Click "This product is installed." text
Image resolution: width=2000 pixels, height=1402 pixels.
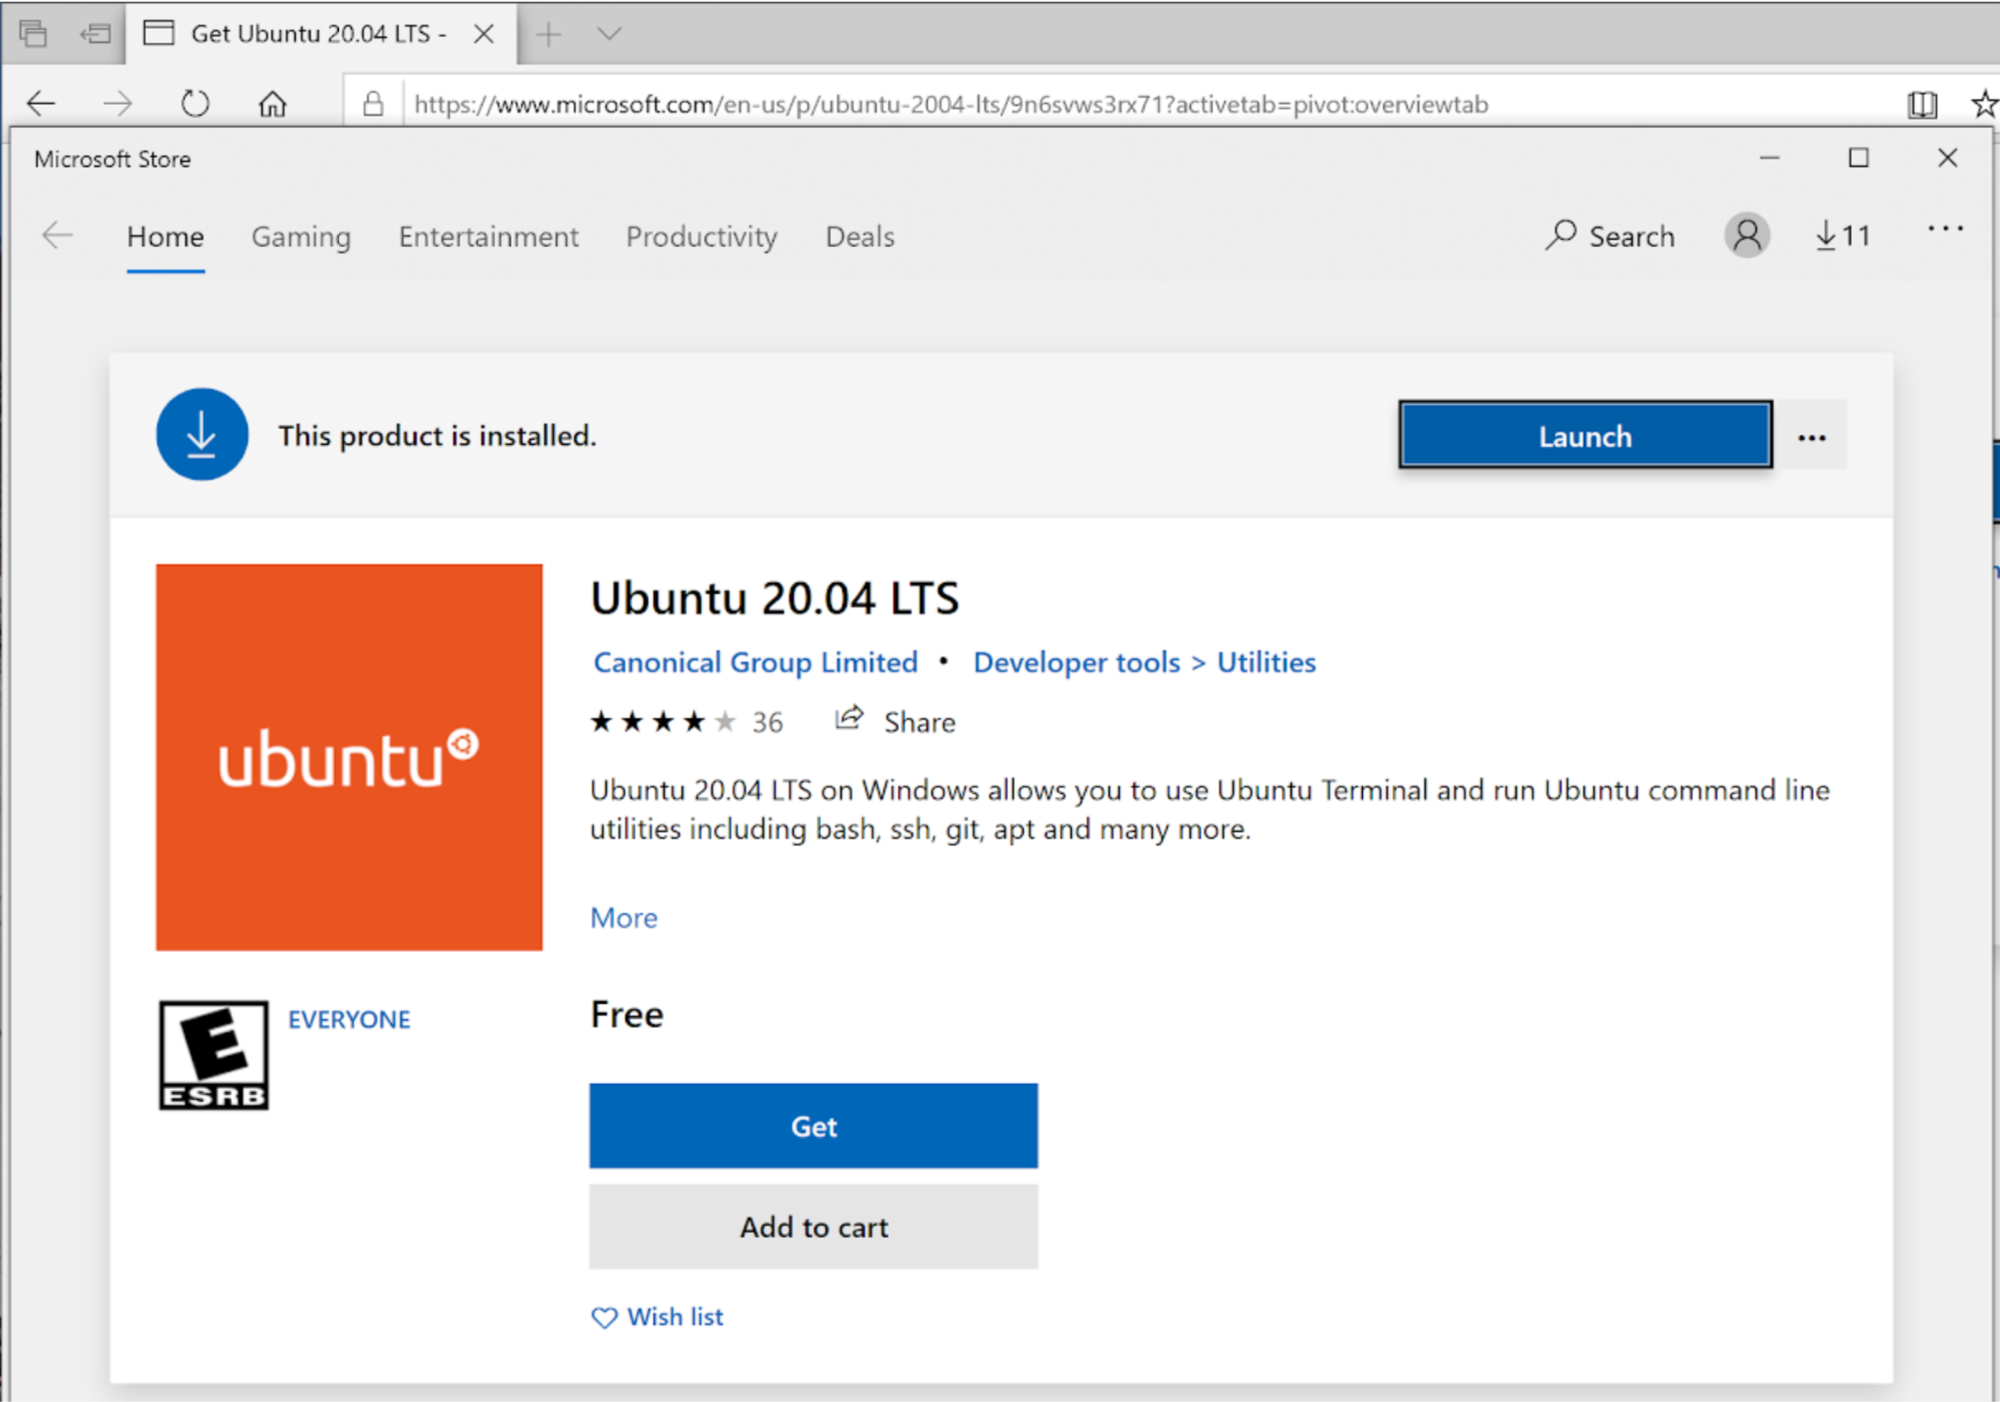(x=437, y=436)
